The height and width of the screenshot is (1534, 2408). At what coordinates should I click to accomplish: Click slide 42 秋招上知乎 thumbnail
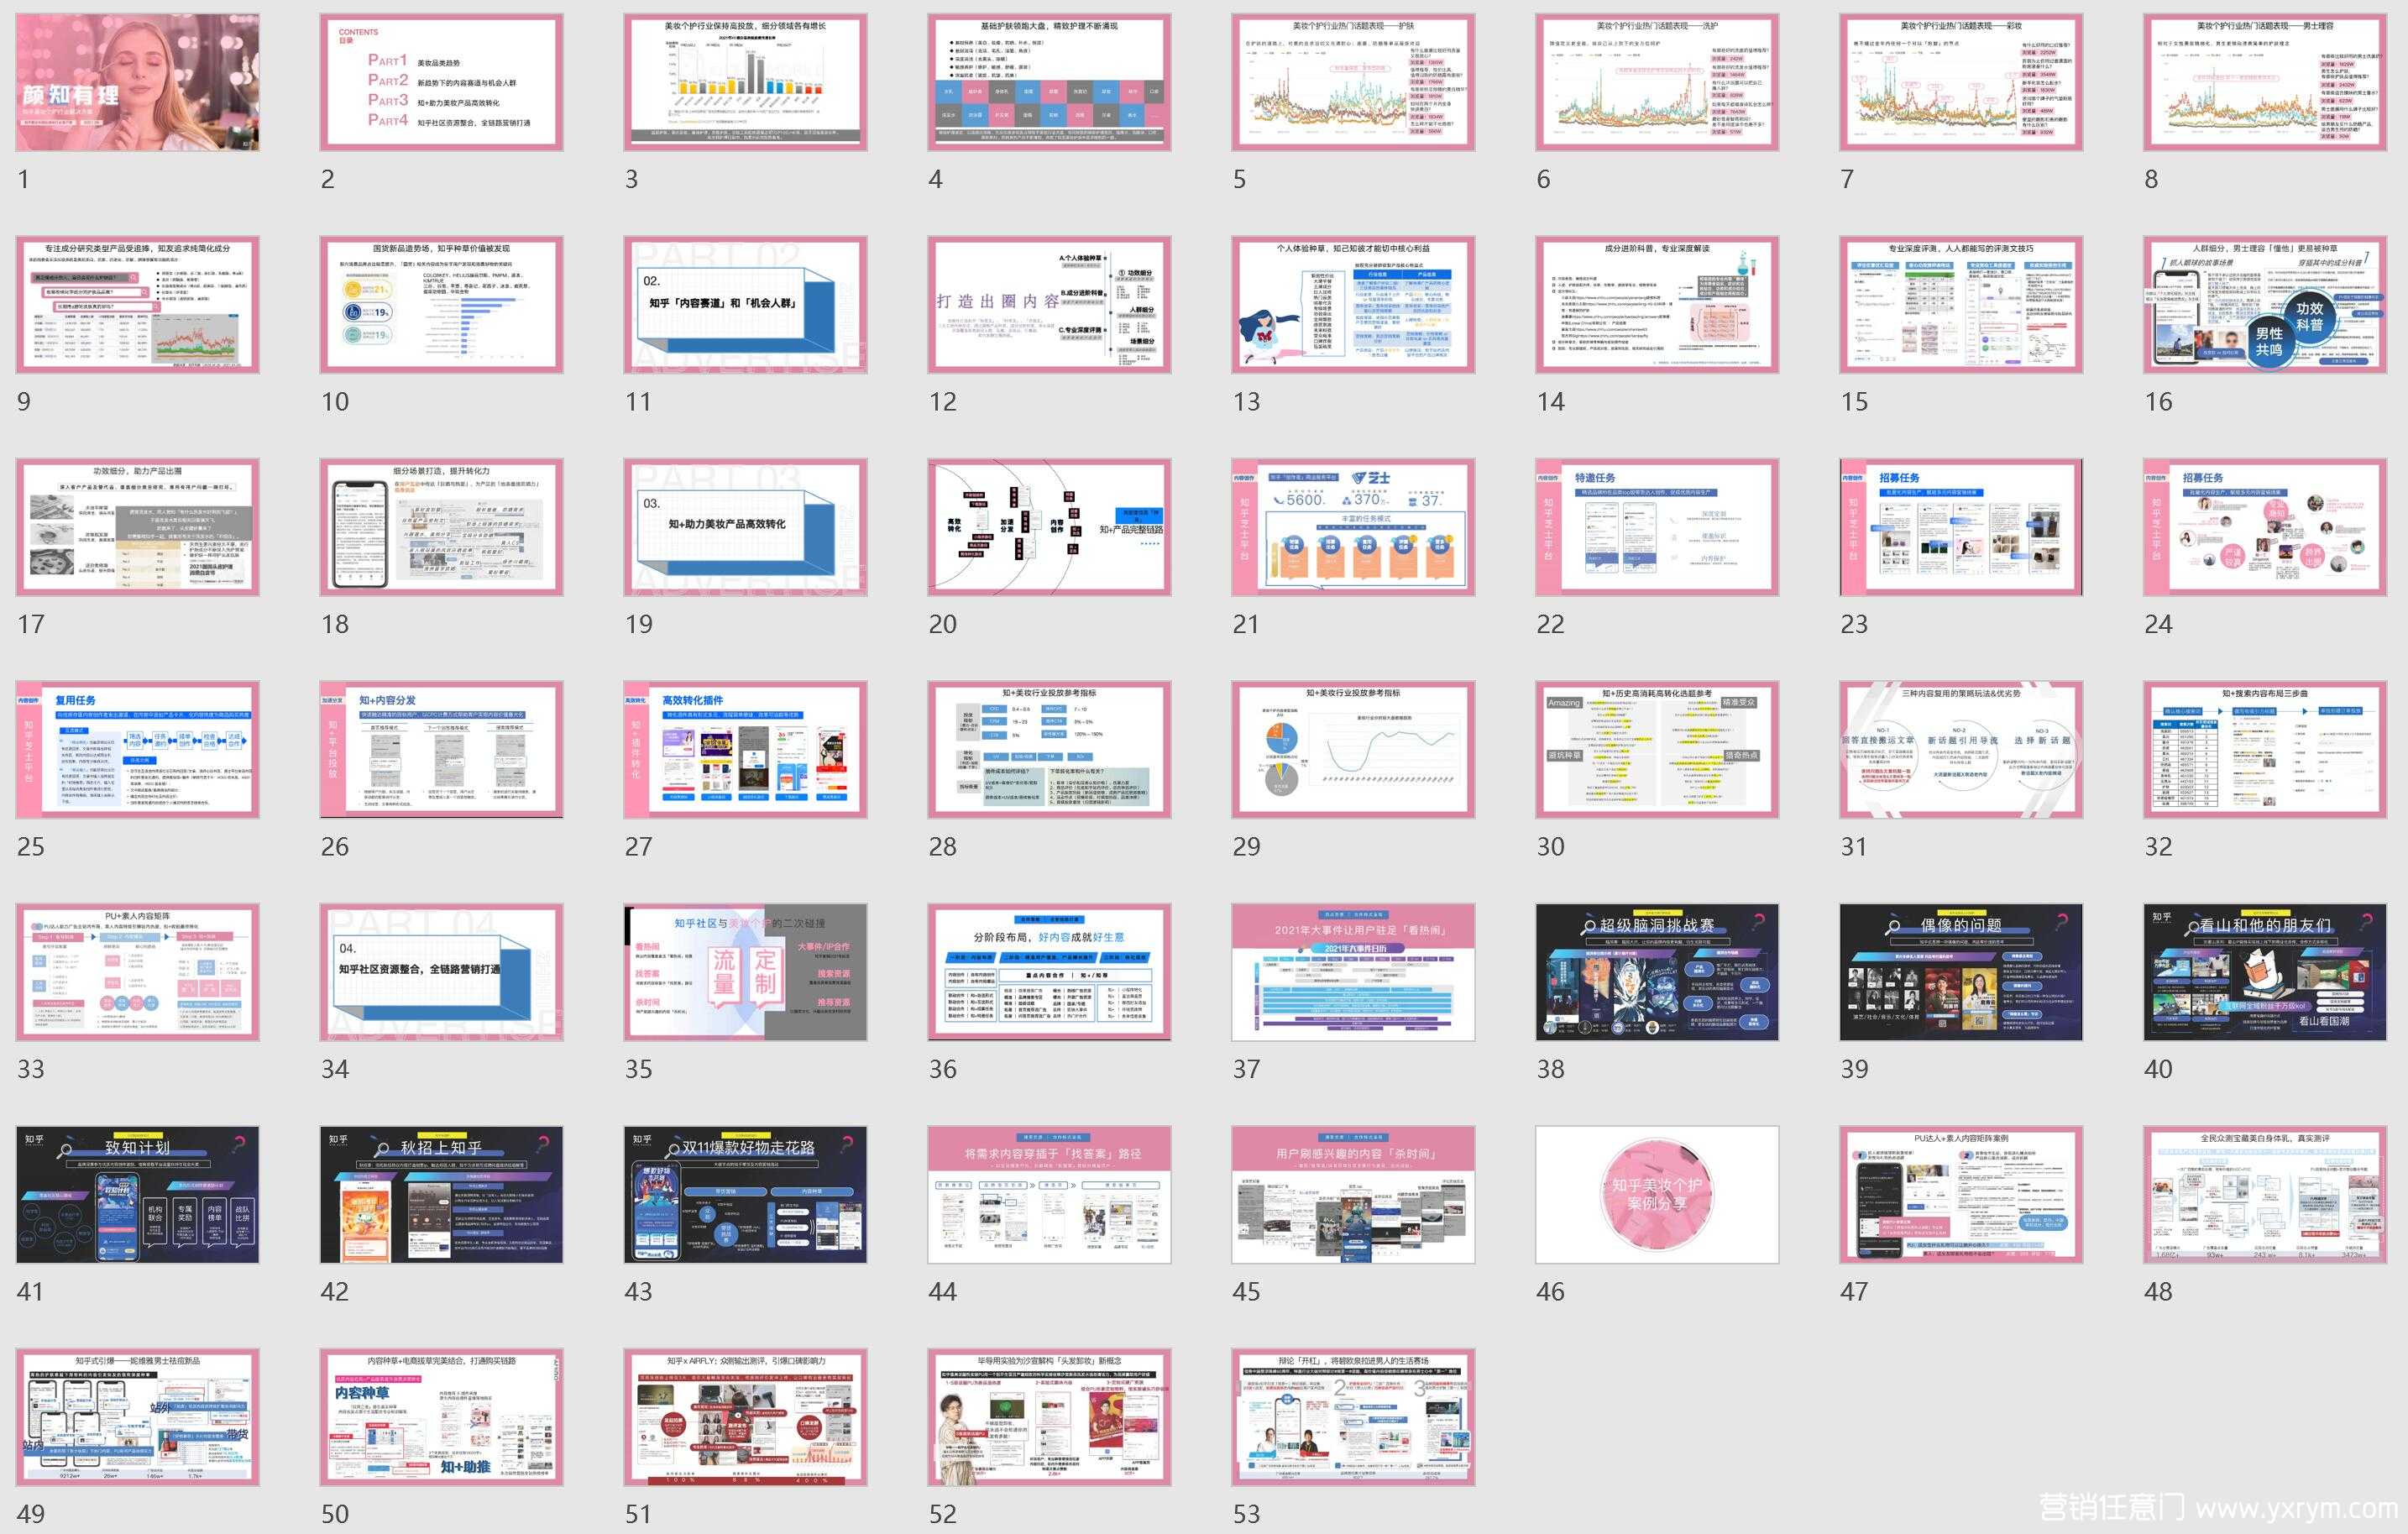pyautogui.click(x=441, y=1195)
